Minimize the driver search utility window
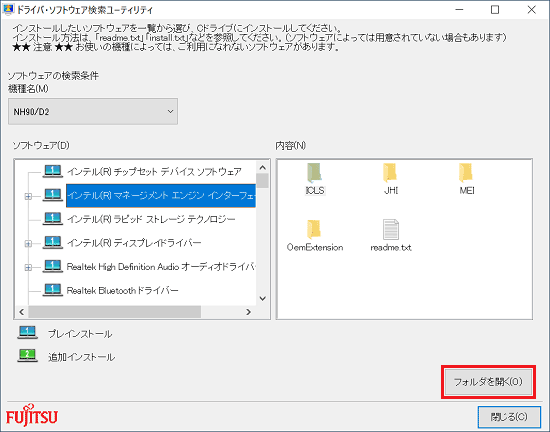This screenshot has height=432, width=550. pyautogui.click(x=460, y=9)
